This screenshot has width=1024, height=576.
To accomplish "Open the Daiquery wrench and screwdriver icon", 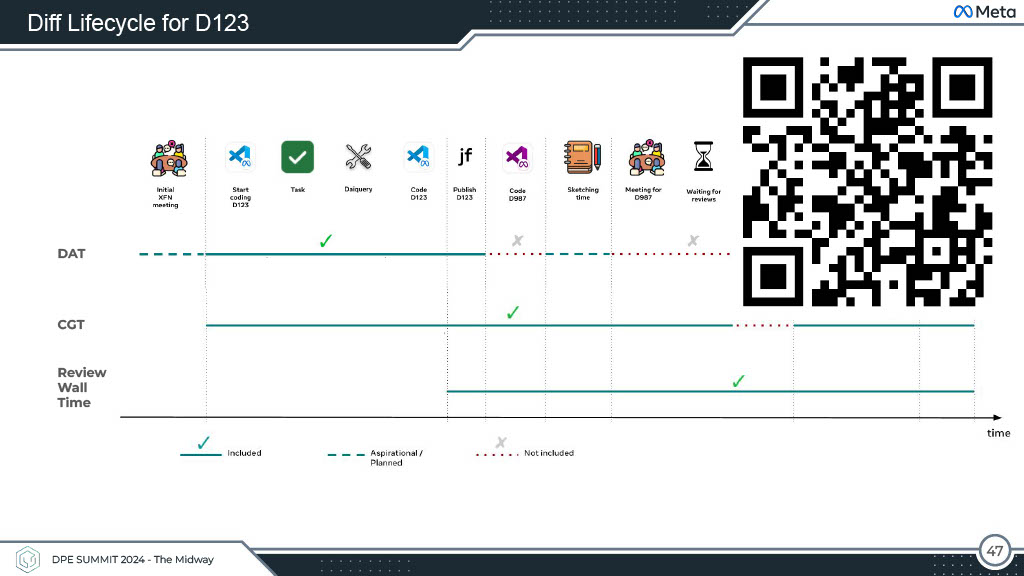I will pyautogui.click(x=358, y=157).
